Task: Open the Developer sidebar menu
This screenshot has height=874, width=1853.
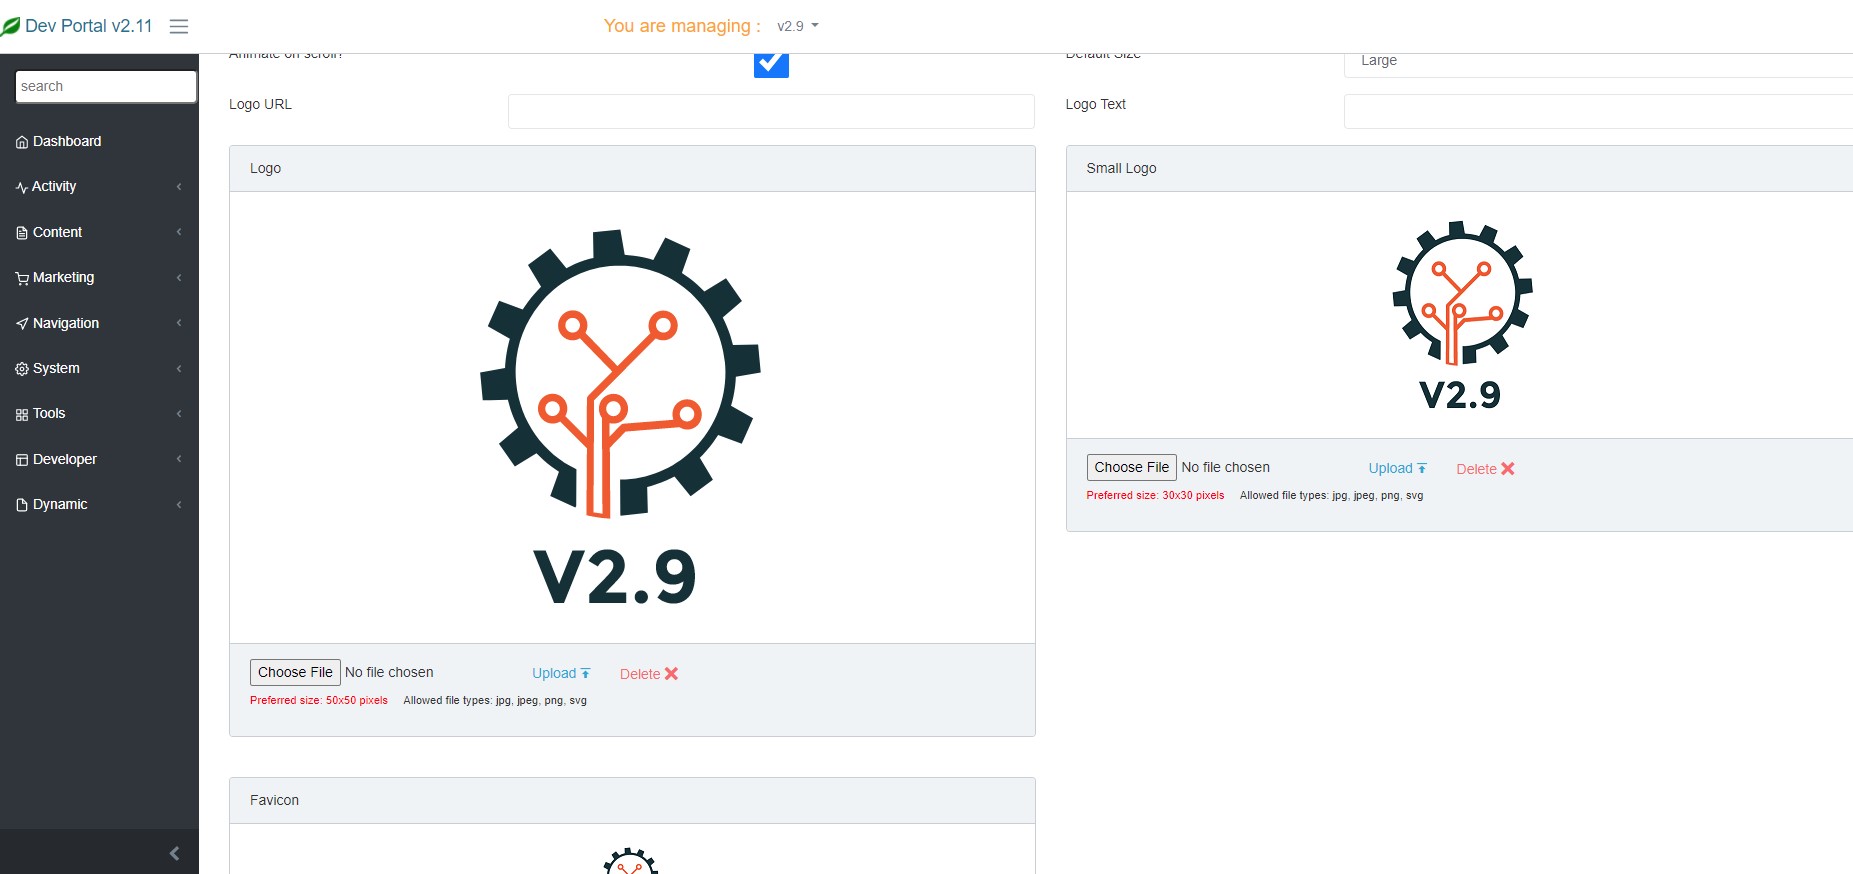Action: 65,459
